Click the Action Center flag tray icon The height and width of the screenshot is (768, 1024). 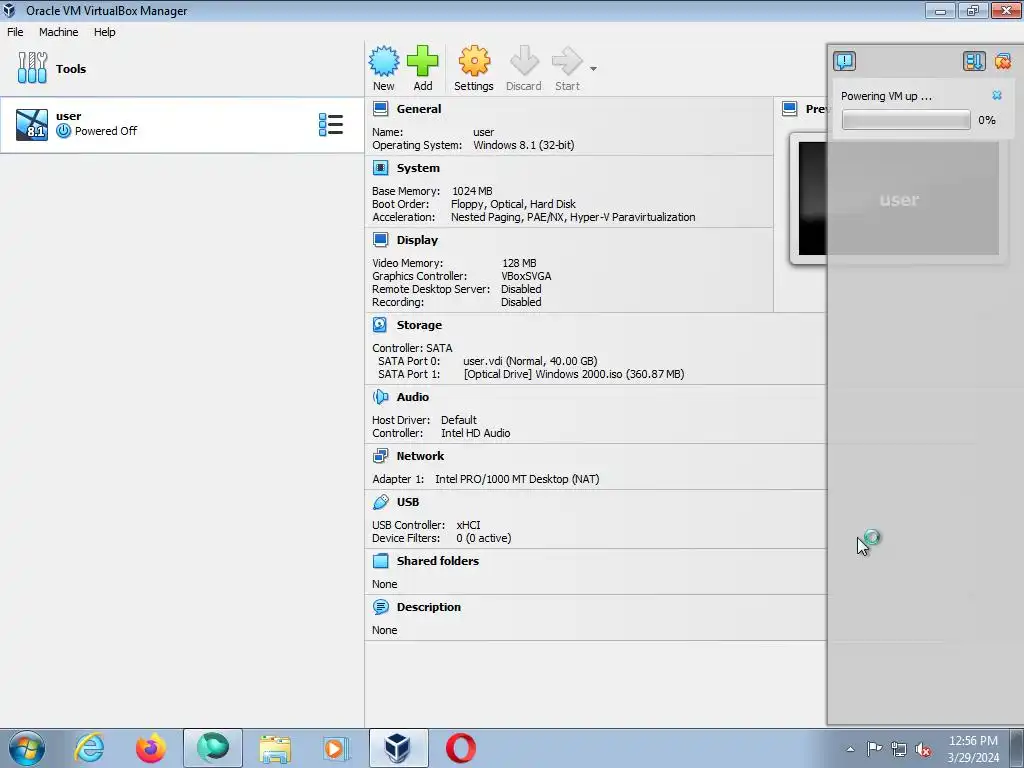click(x=874, y=749)
